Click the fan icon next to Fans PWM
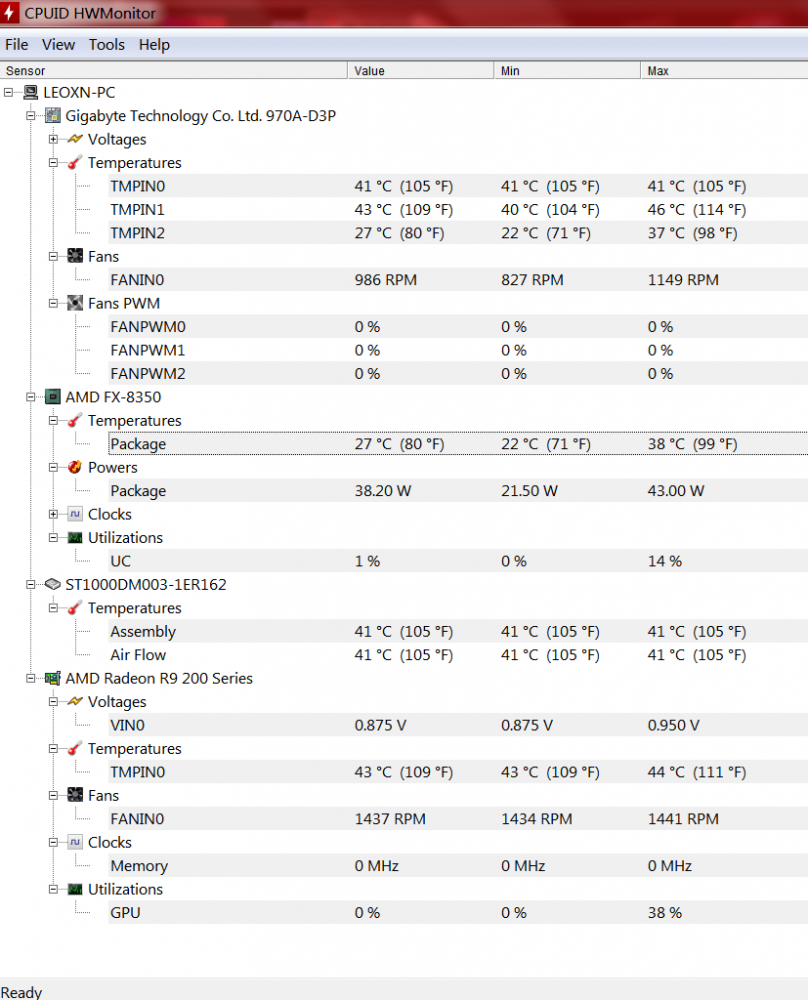Viewport: 808px width, 1000px height. [x=75, y=303]
